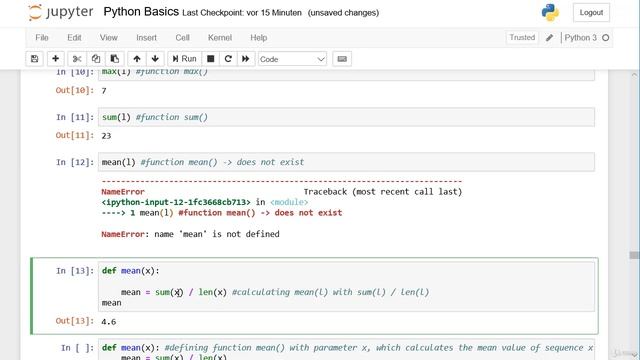640x360 pixels.
Task: Click the pencil edit-mode indicator
Action: [549, 38]
